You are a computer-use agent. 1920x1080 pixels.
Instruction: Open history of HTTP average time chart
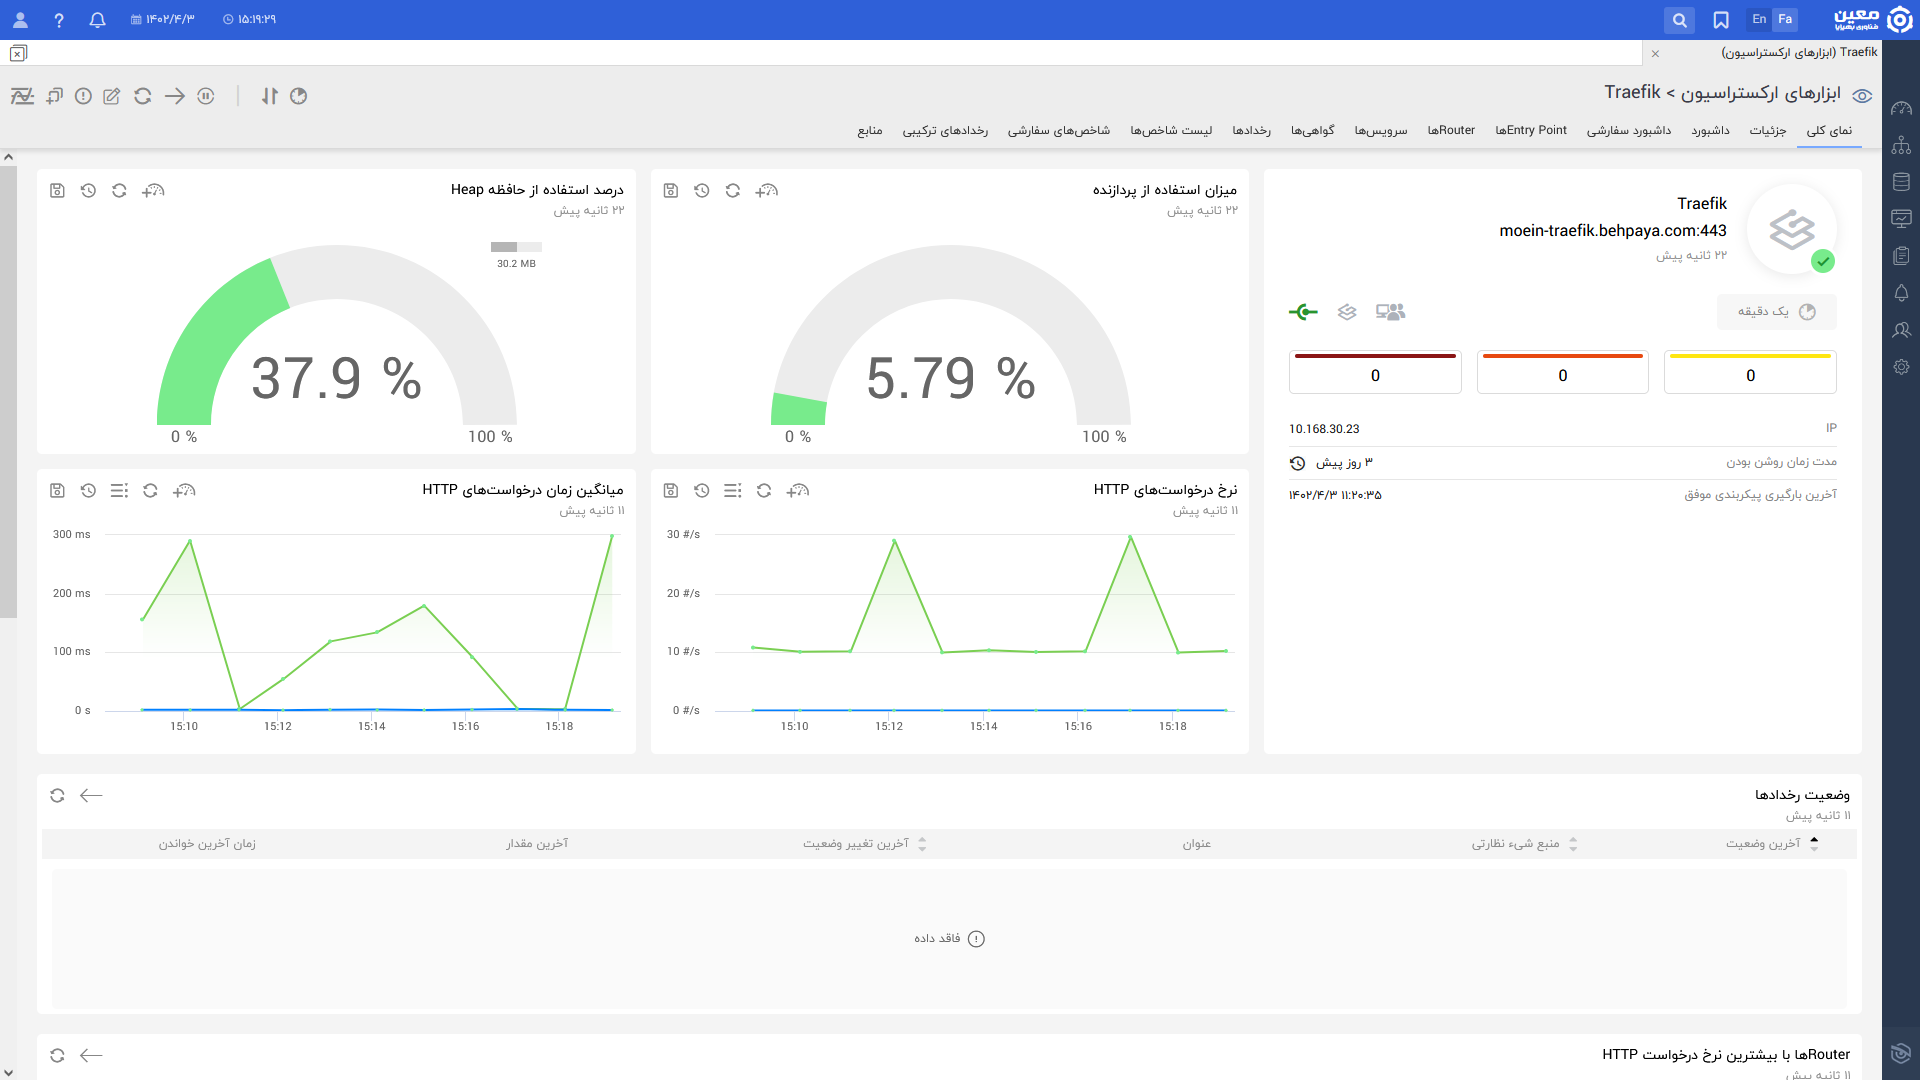click(x=88, y=490)
